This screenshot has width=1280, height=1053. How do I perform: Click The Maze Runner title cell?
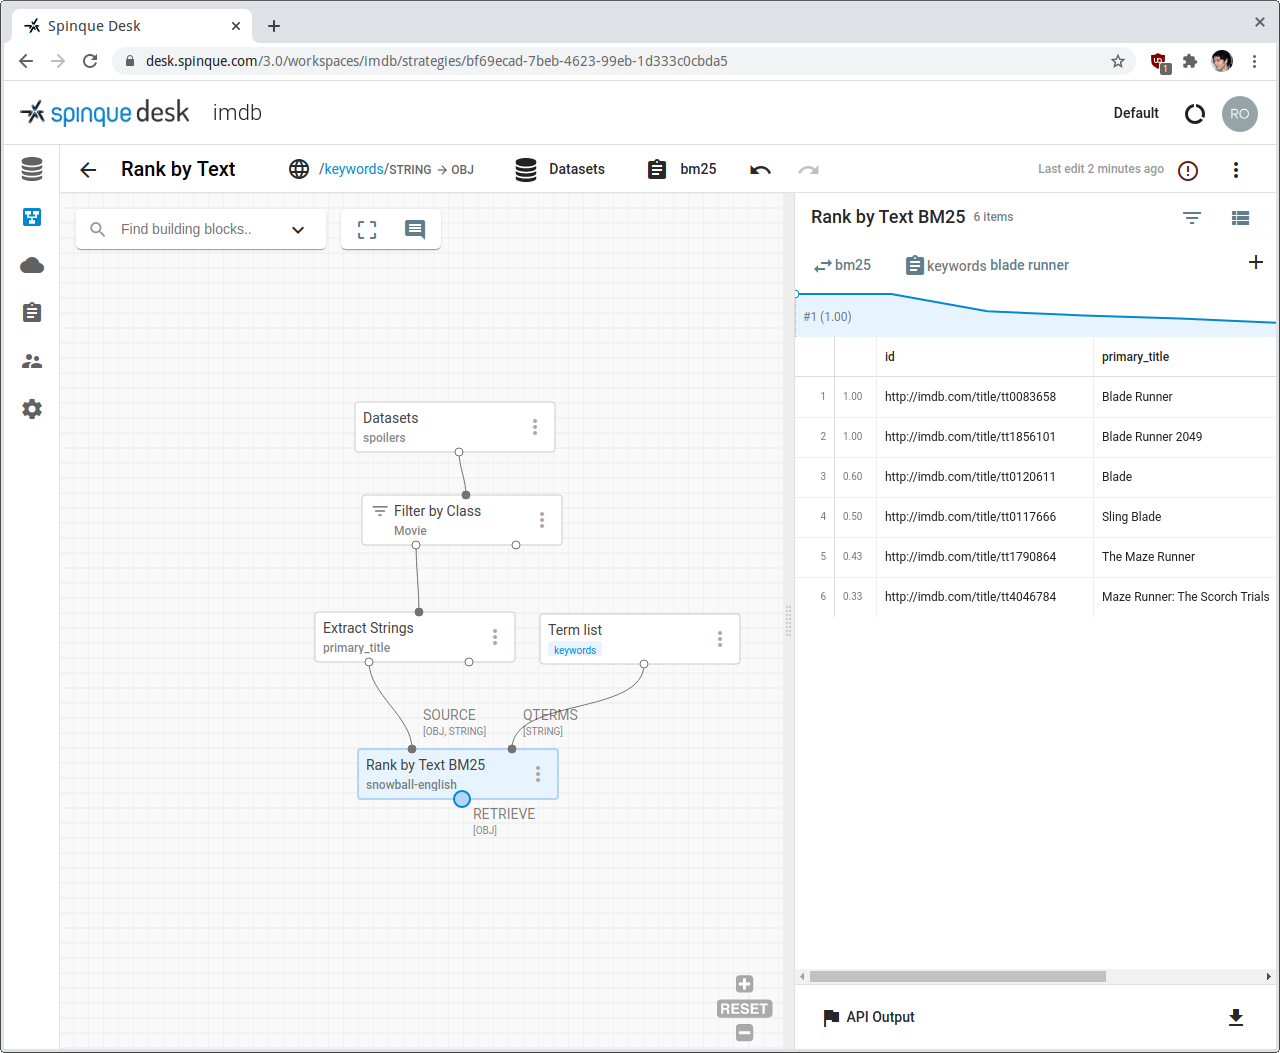point(1186,557)
